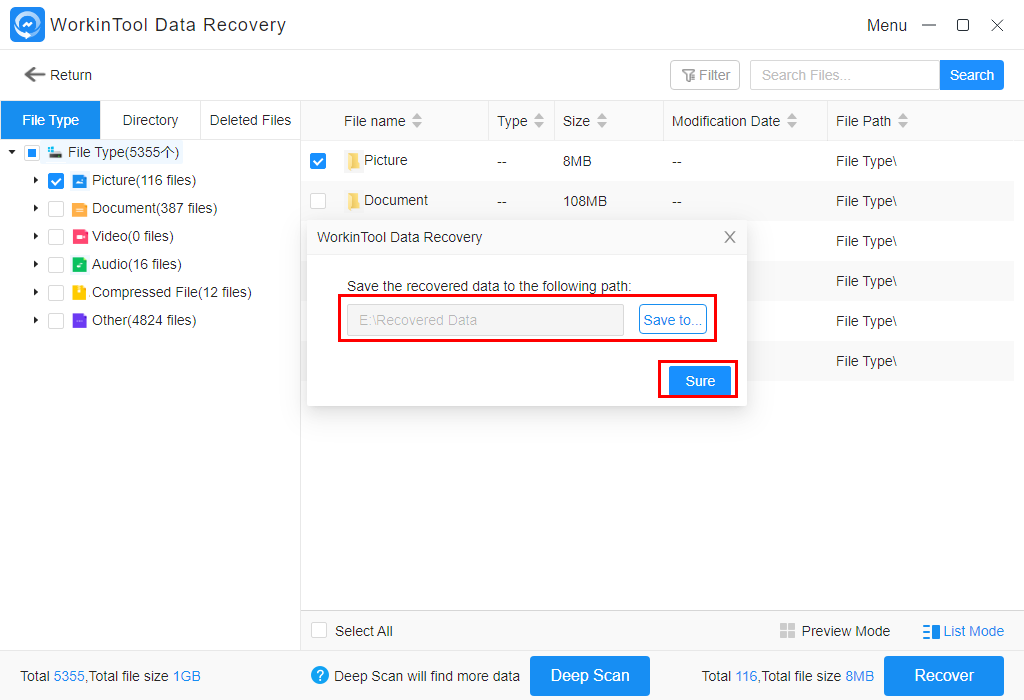
Task: Sort by Size column arrows
Action: tap(602, 121)
